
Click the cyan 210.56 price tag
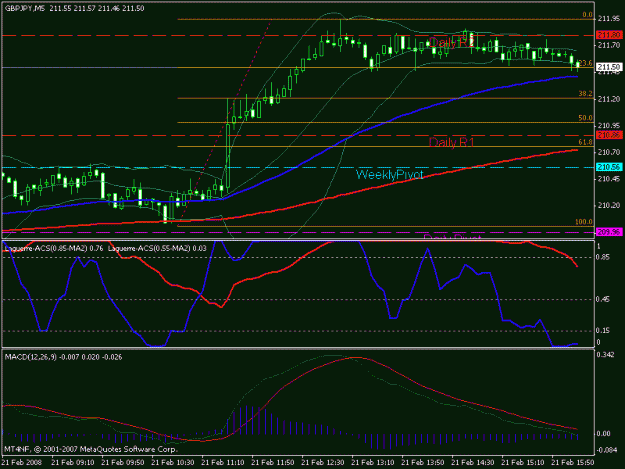coord(609,167)
